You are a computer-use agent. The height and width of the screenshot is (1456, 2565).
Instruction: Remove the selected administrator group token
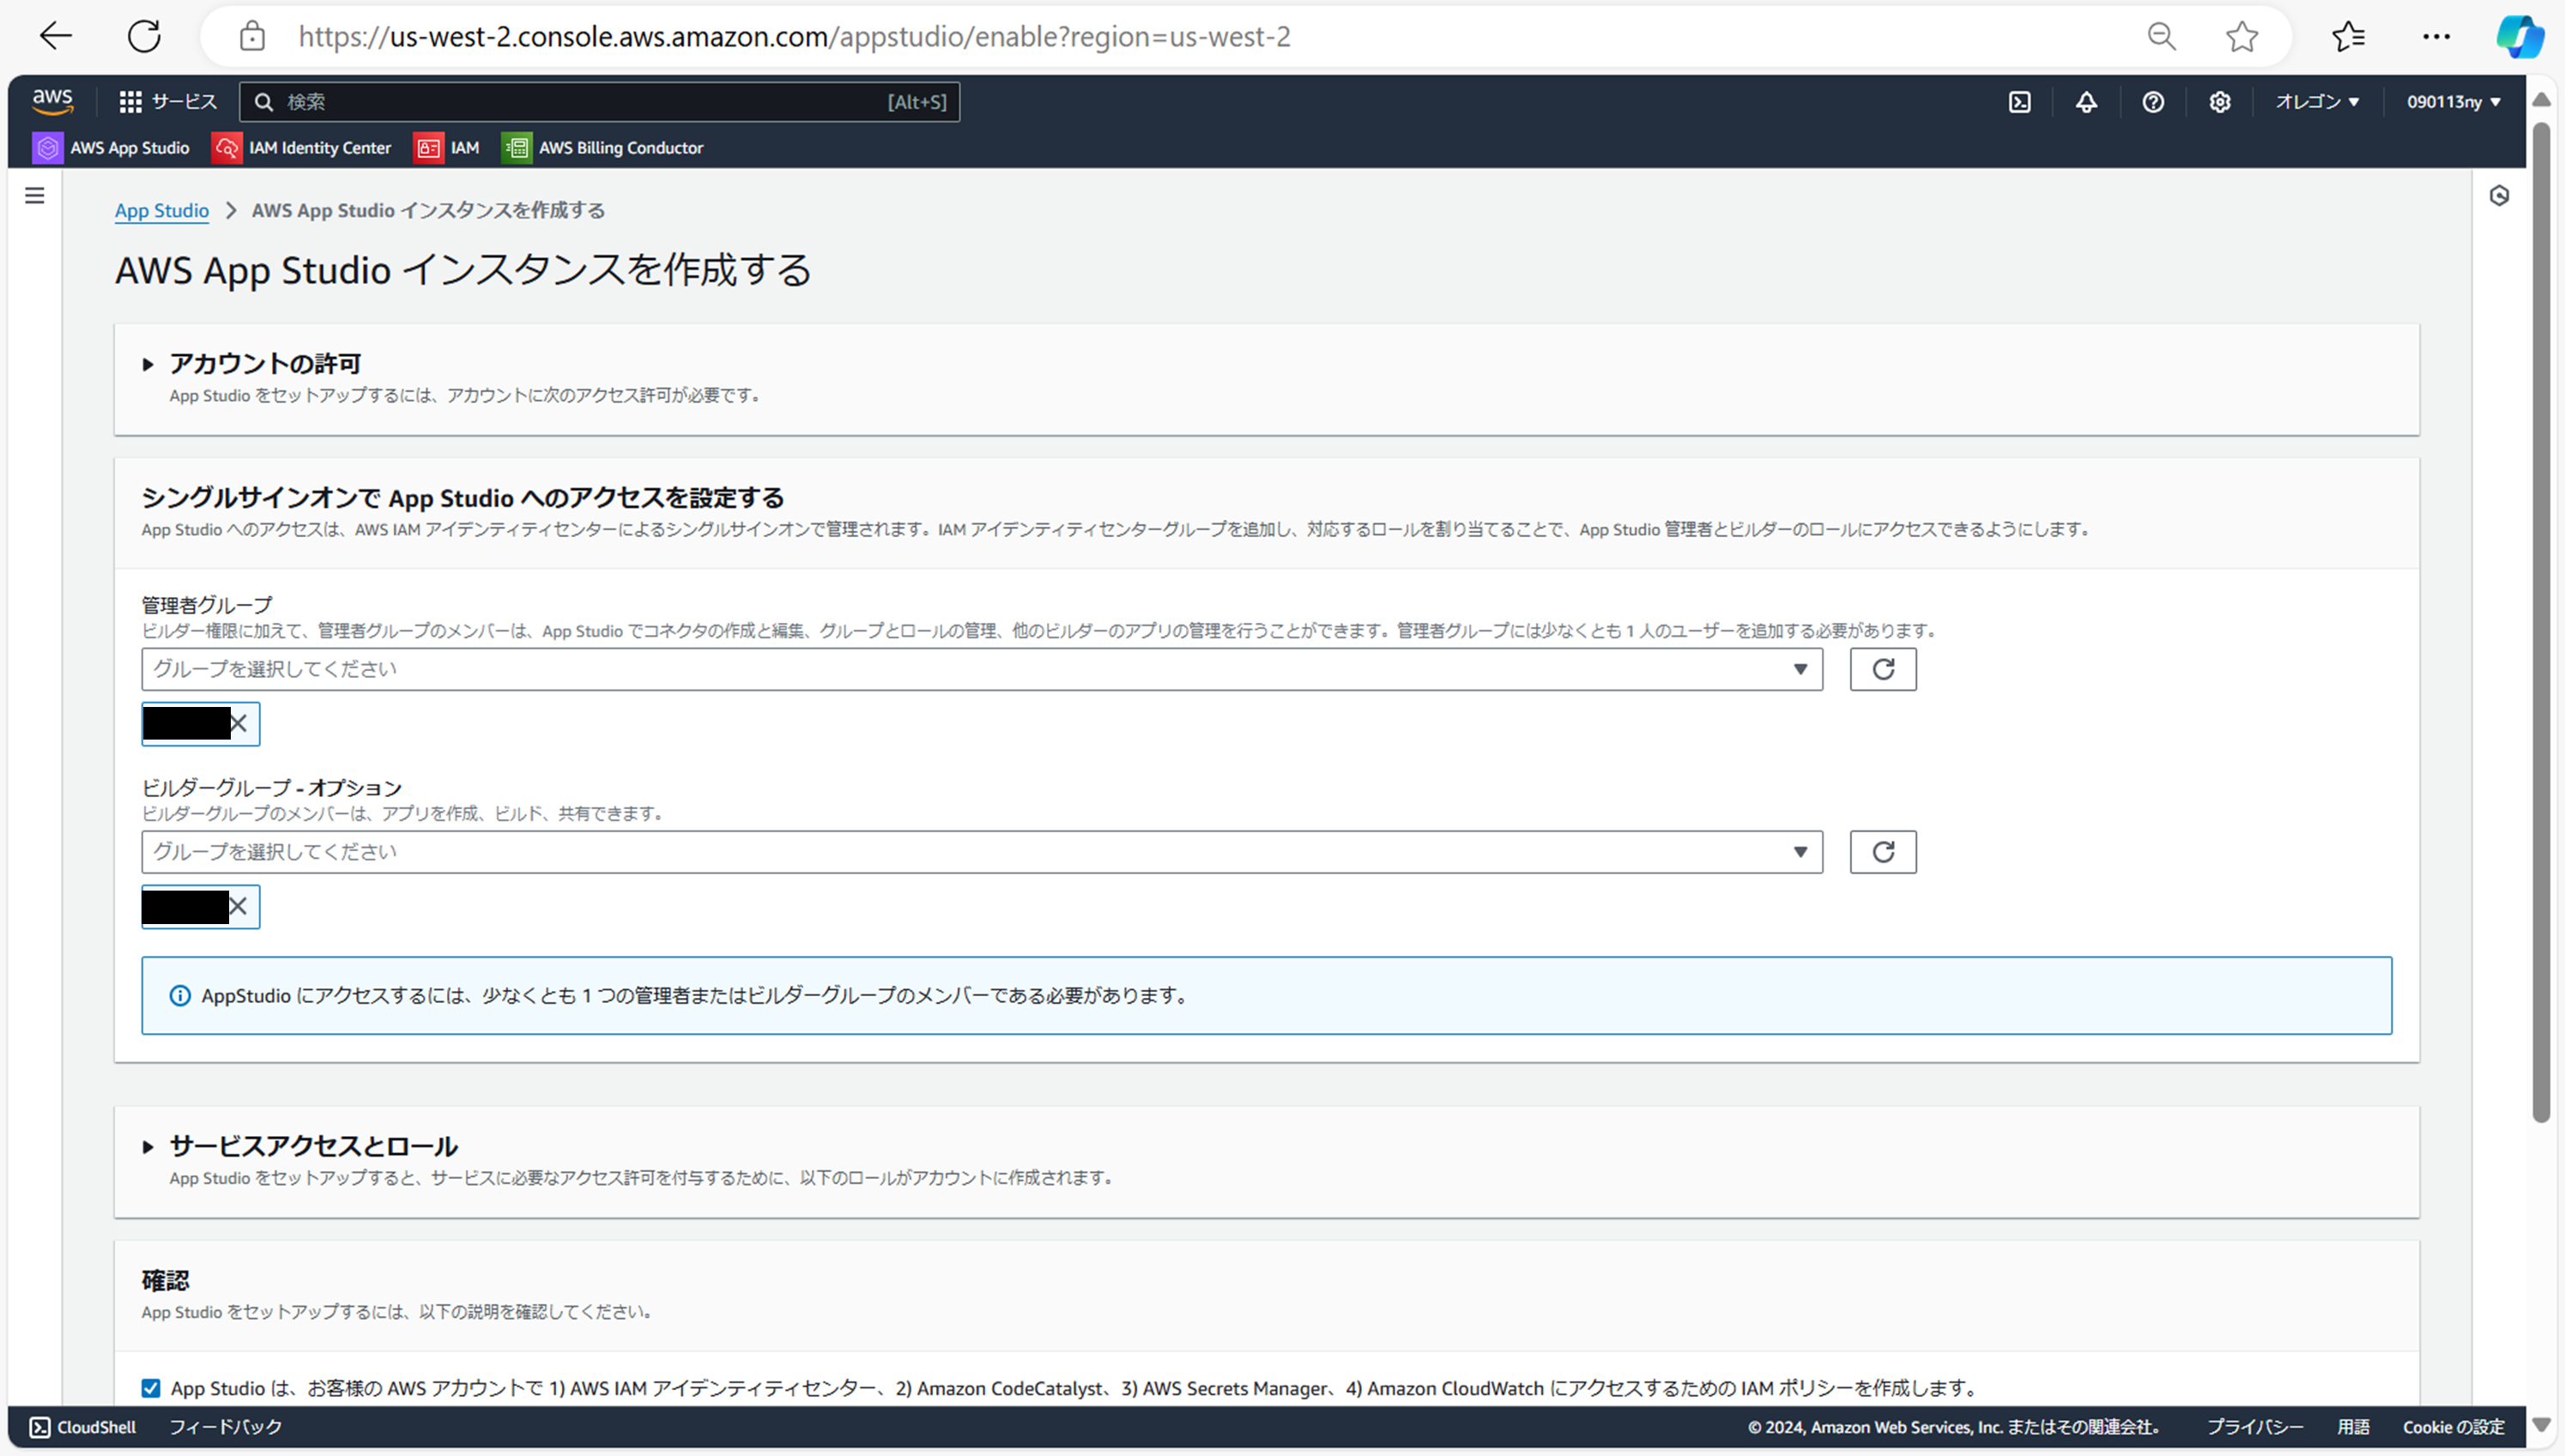click(239, 723)
